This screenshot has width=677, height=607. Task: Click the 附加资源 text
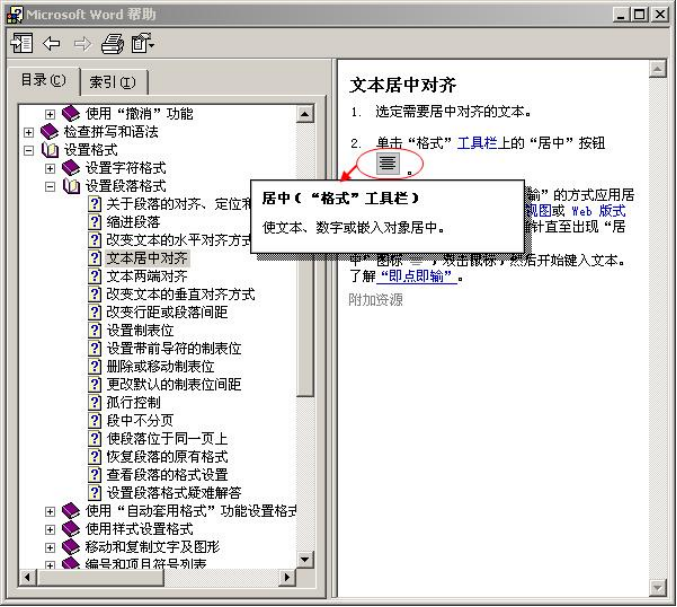click(x=376, y=300)
